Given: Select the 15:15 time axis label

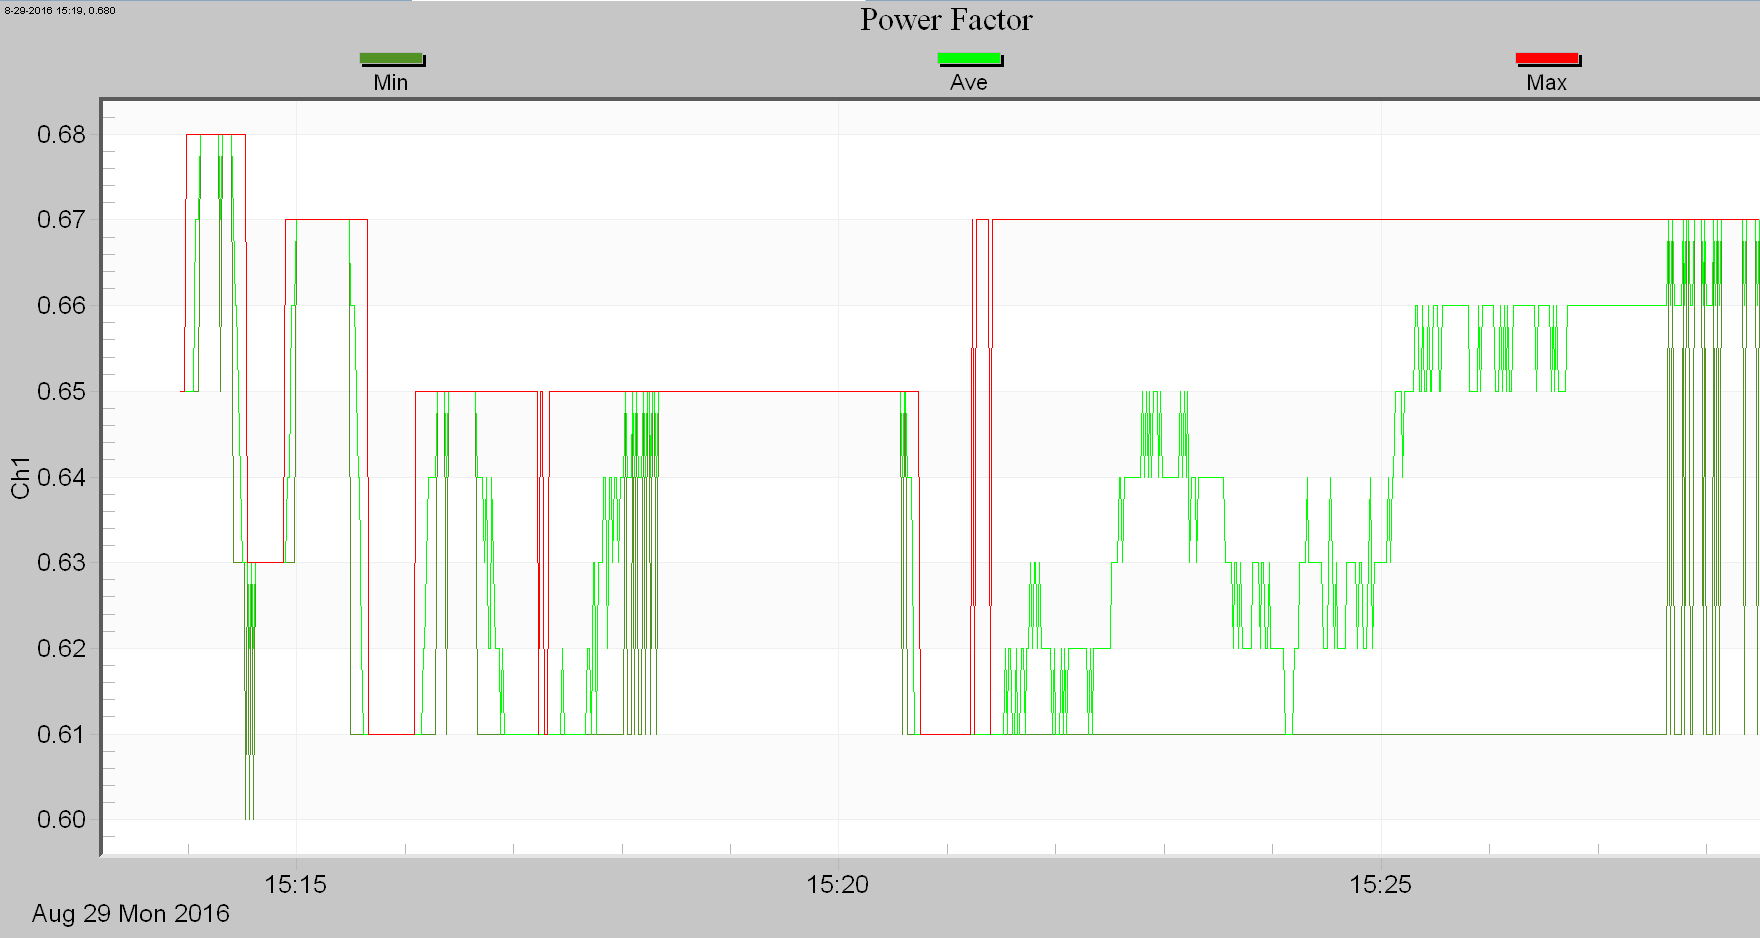Looking at the screenshot, I should pos(295,885).
